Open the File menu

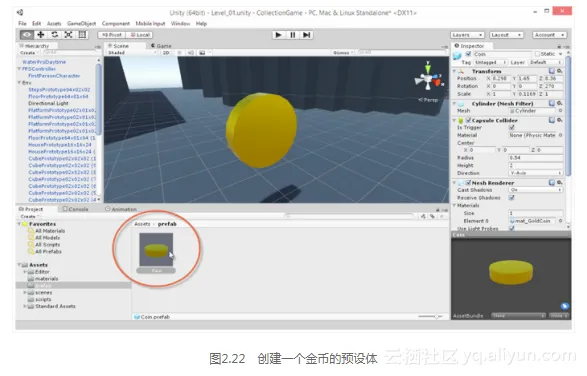click(22, 24)
